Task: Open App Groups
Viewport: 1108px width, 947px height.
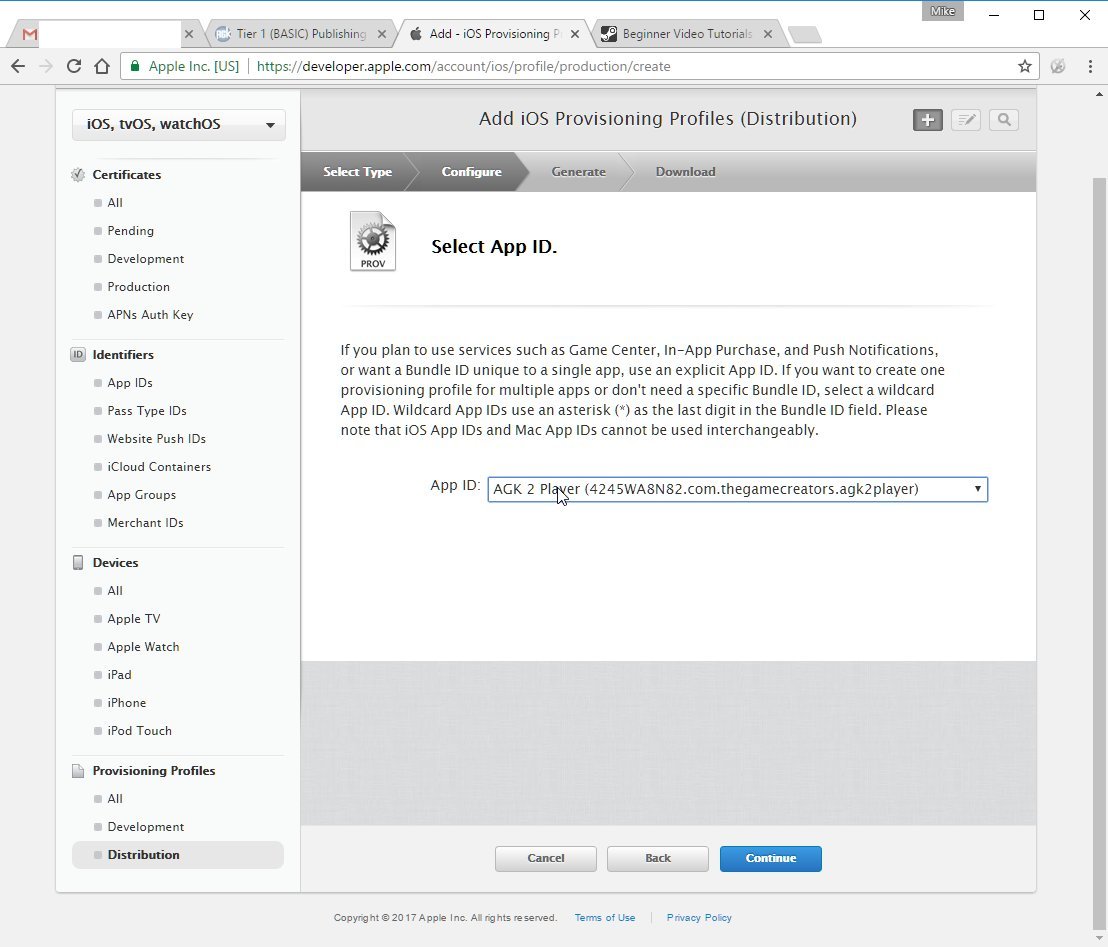Action: [x=141, y=495]
